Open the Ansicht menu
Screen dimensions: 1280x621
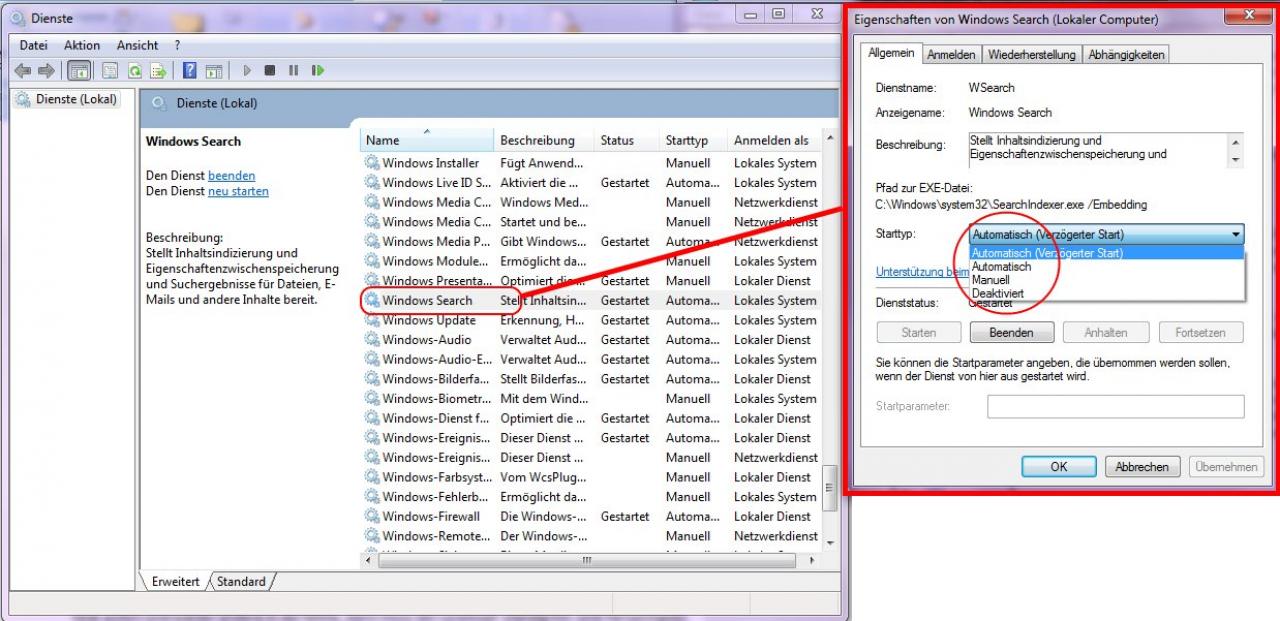[x=137, y=45]
